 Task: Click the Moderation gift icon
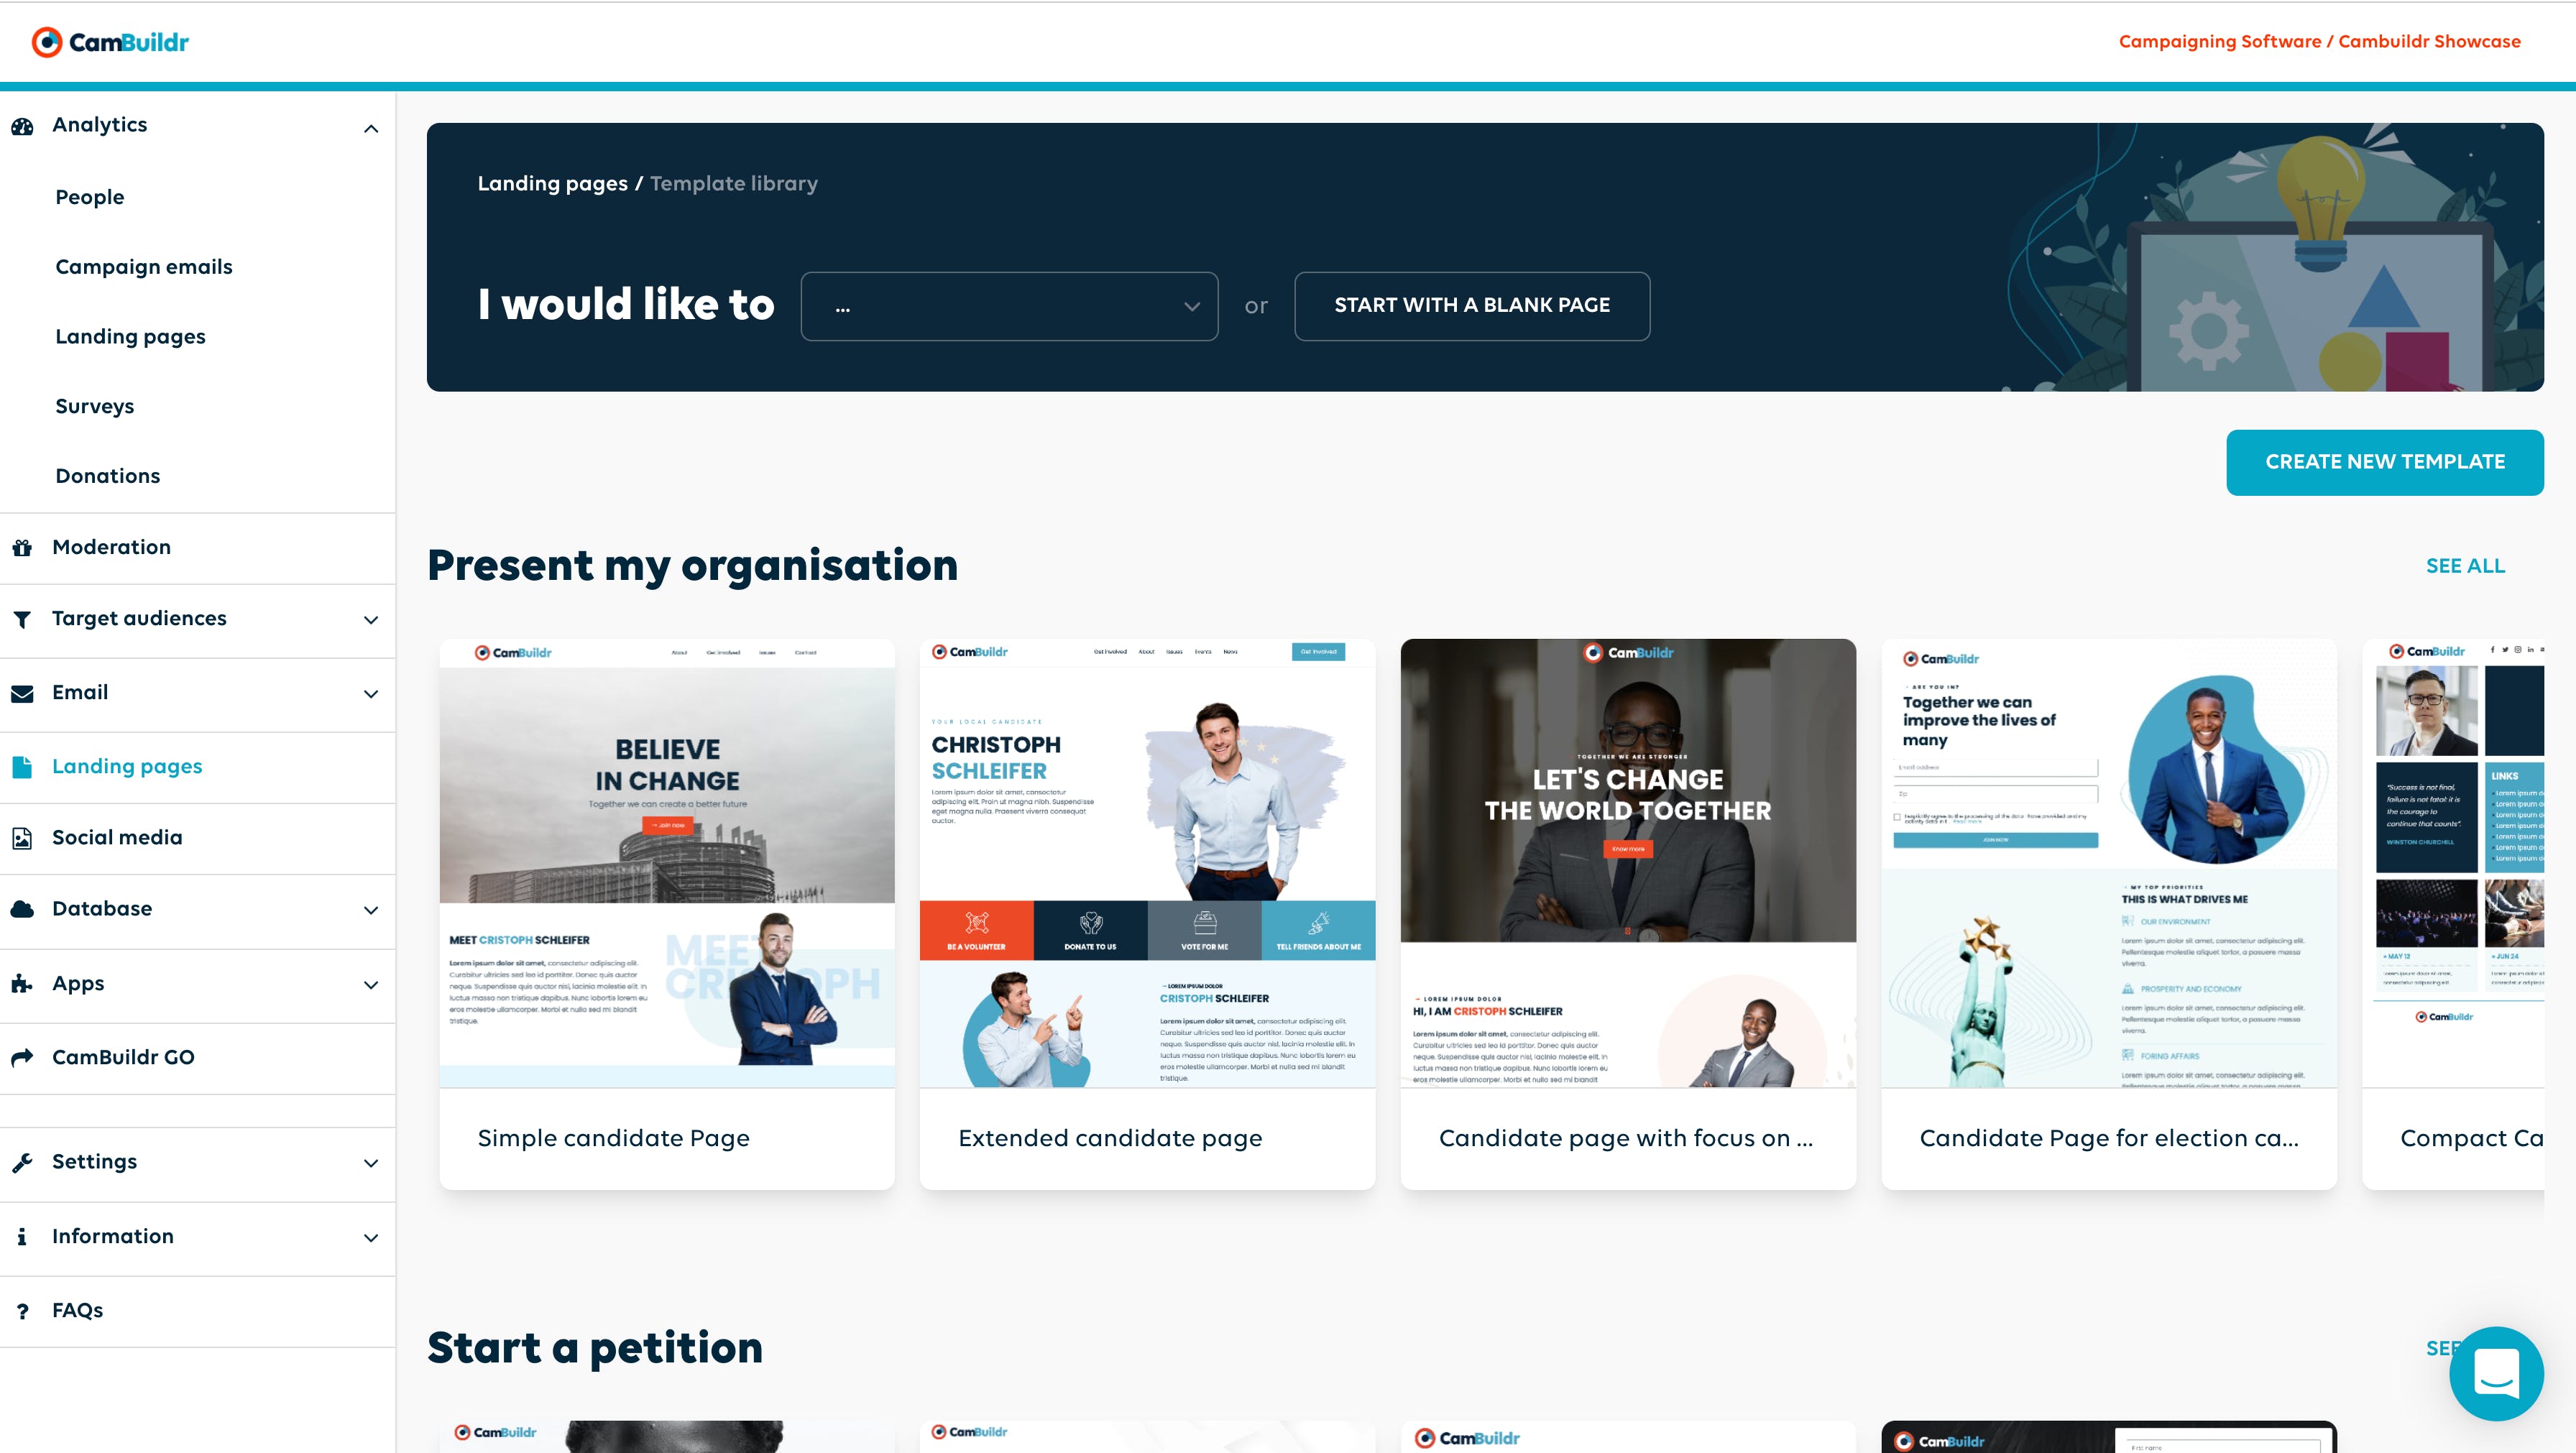(22, 547)
